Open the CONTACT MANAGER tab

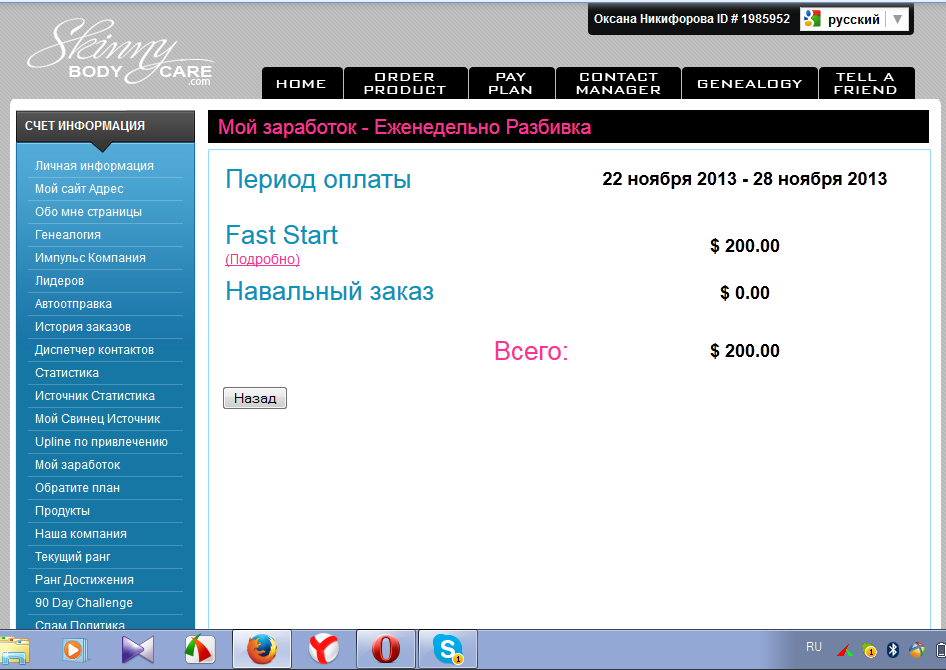tap(618, 83)
